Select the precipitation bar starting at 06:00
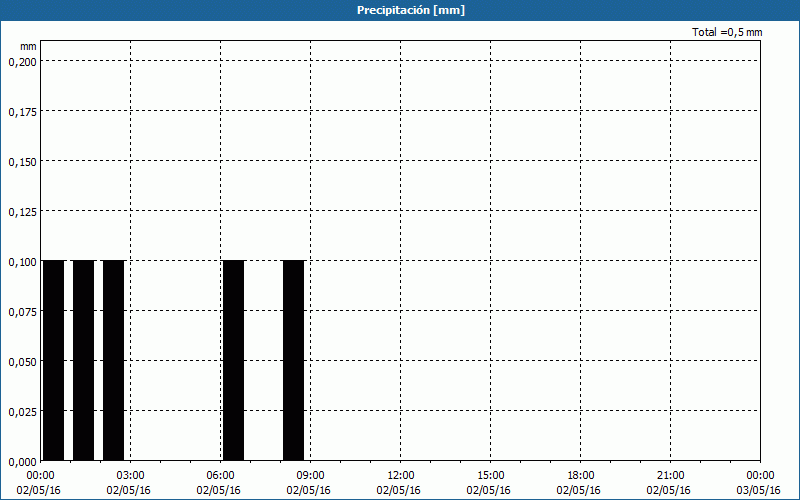The image size is (800, 500). click(x=233, y=360)
